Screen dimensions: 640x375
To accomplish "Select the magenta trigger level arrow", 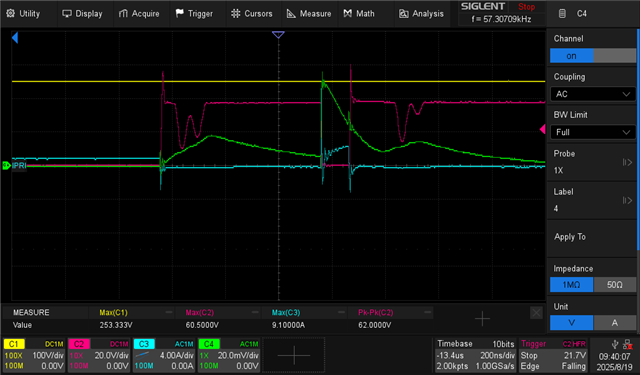I will pos(542,129).
